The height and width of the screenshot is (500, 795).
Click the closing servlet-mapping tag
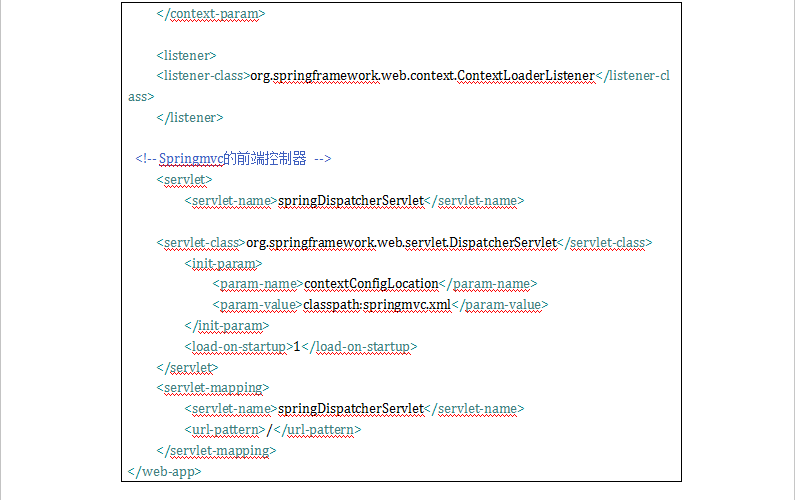216,451
